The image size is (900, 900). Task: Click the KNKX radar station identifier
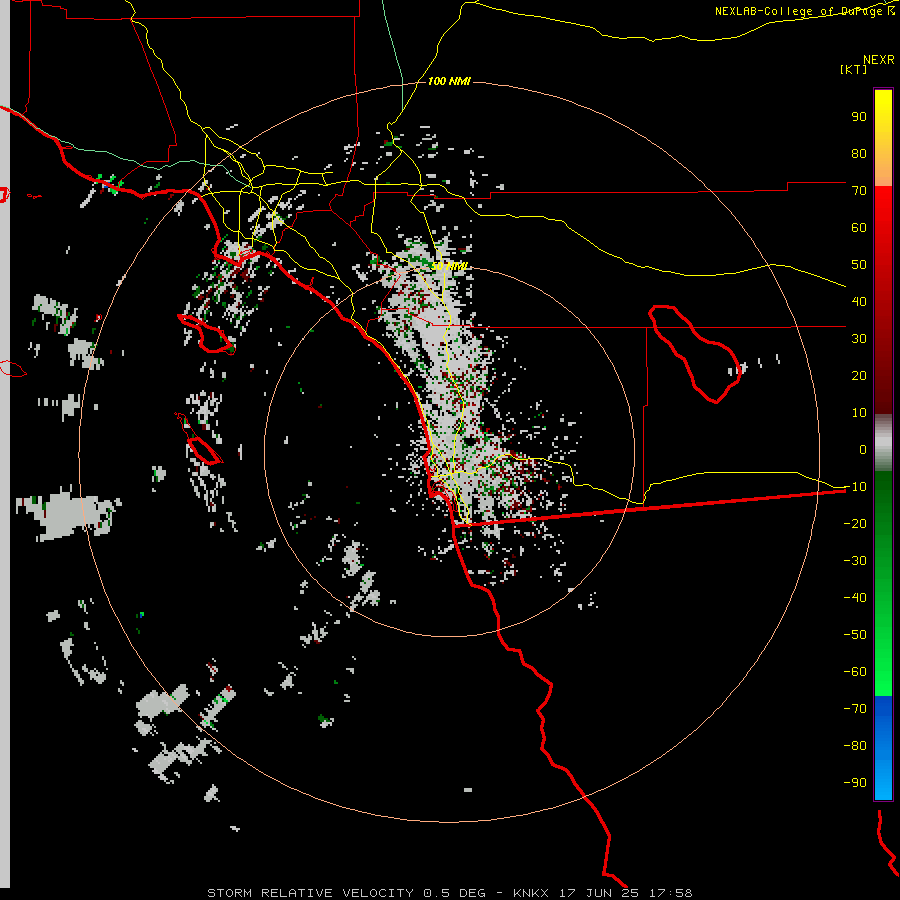click(531, 893)
